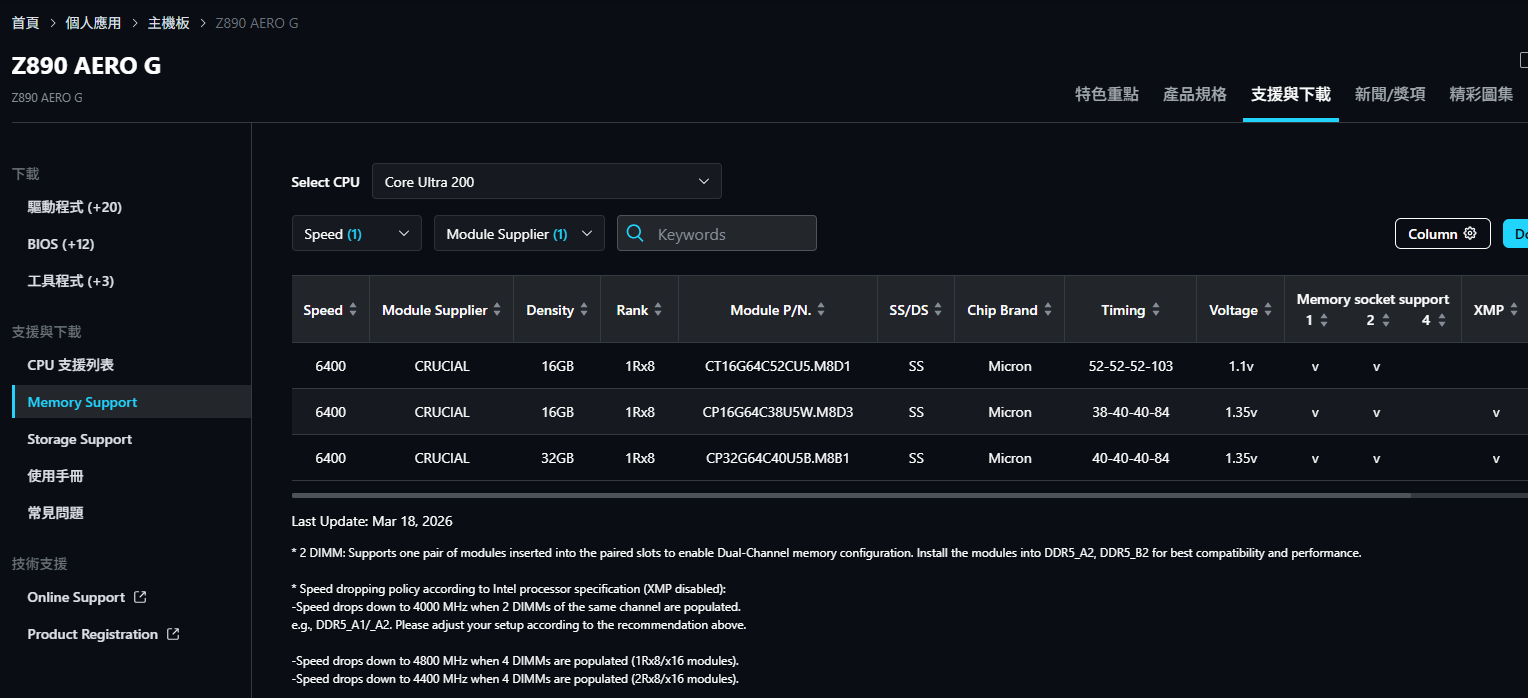Viewport: 1528px width, 698px height.
Task: Click the 主機板 breadcrumb link
Action: coord(169,22)
